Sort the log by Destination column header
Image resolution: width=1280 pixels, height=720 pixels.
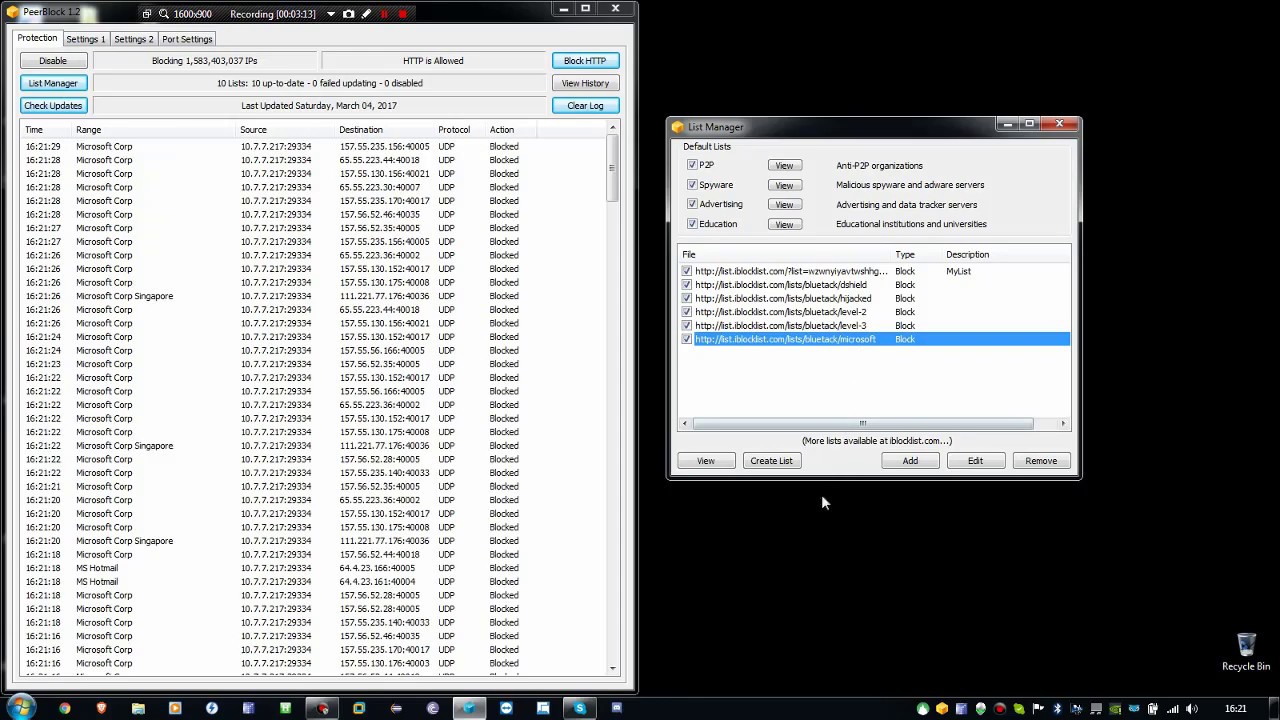(x=384, y=130)
